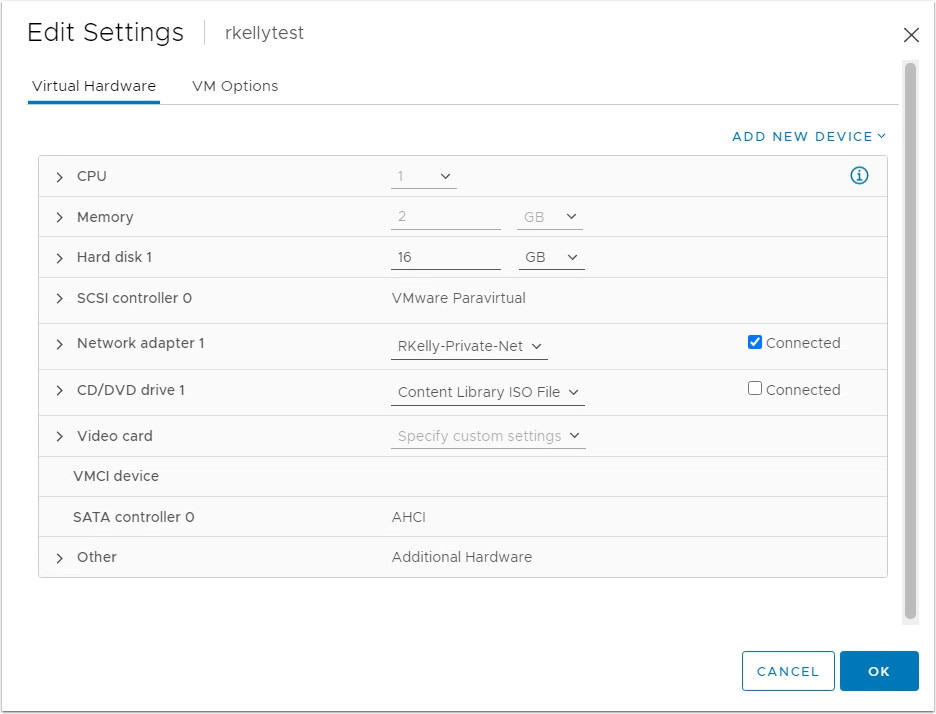The height and width of the screenshot is (714, 936).
Task: Open the Add New Device menu
Action: [x=809, y=137]
